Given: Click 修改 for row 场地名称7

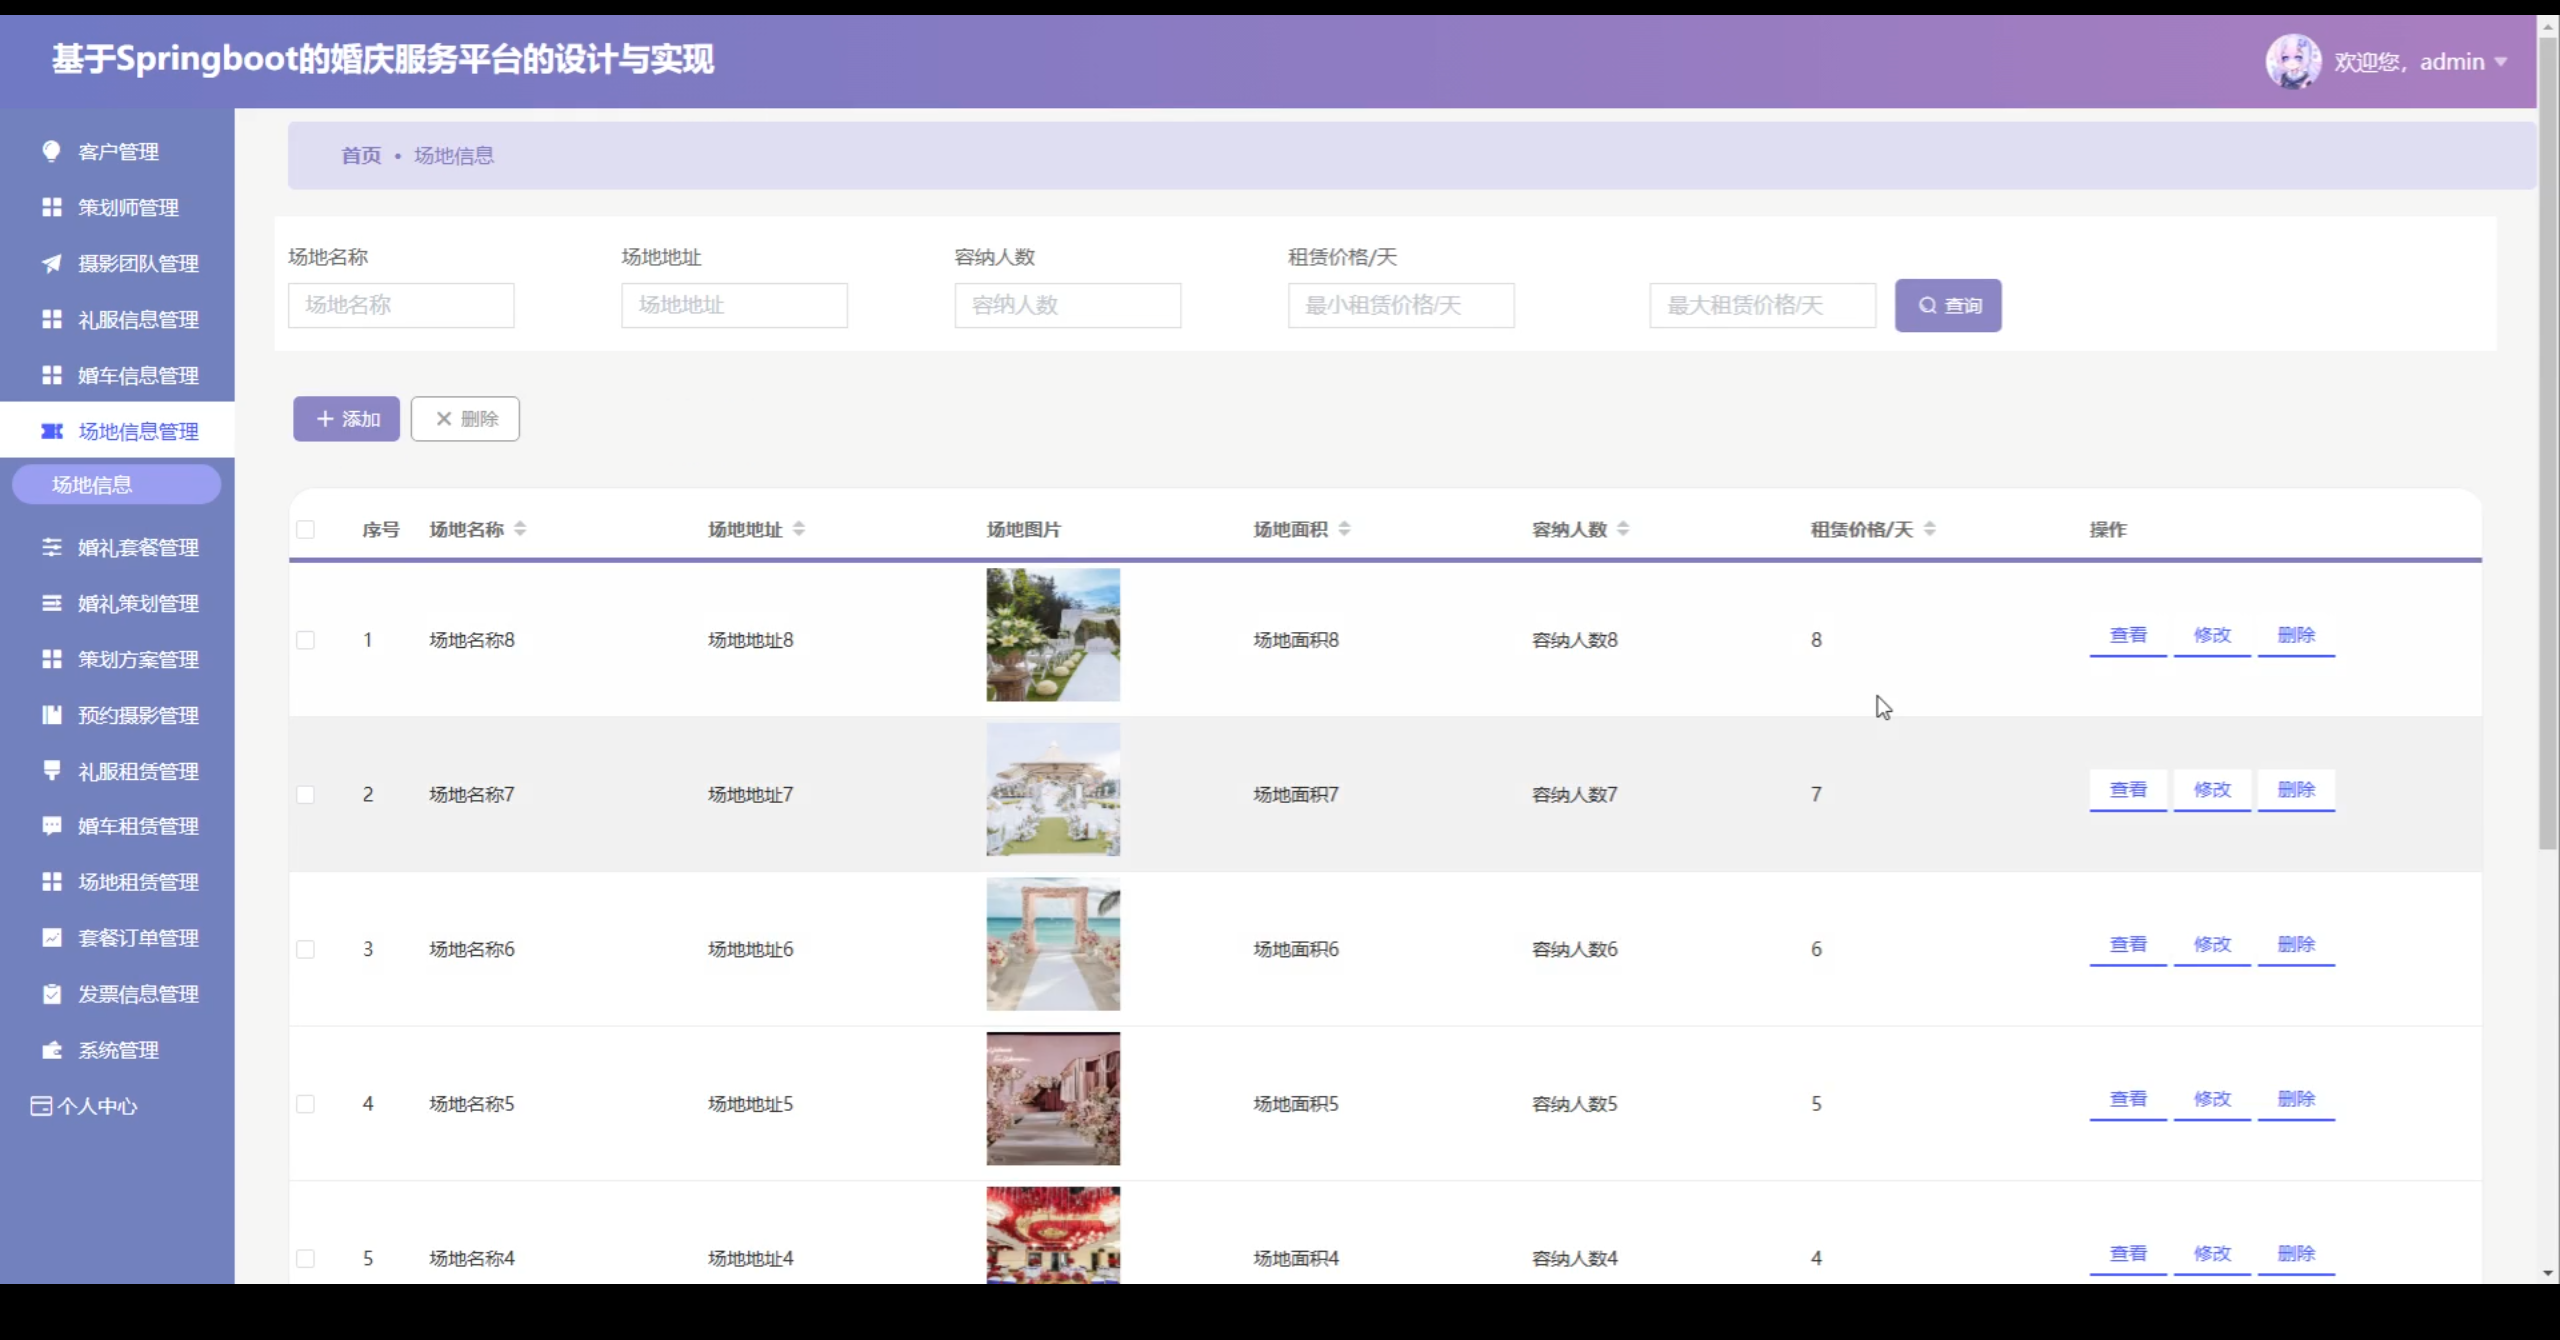Looking at the screenshot, I should click(2212, 790).
